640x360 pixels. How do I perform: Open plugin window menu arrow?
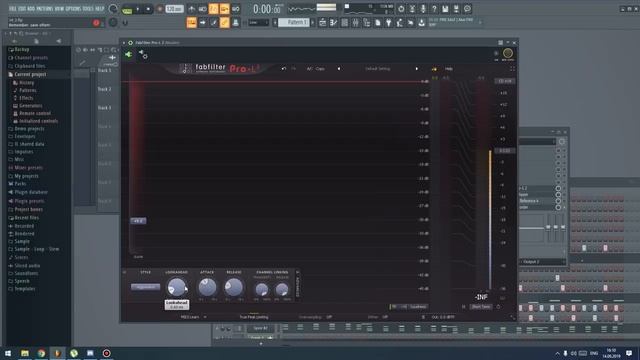pos(124,42)
